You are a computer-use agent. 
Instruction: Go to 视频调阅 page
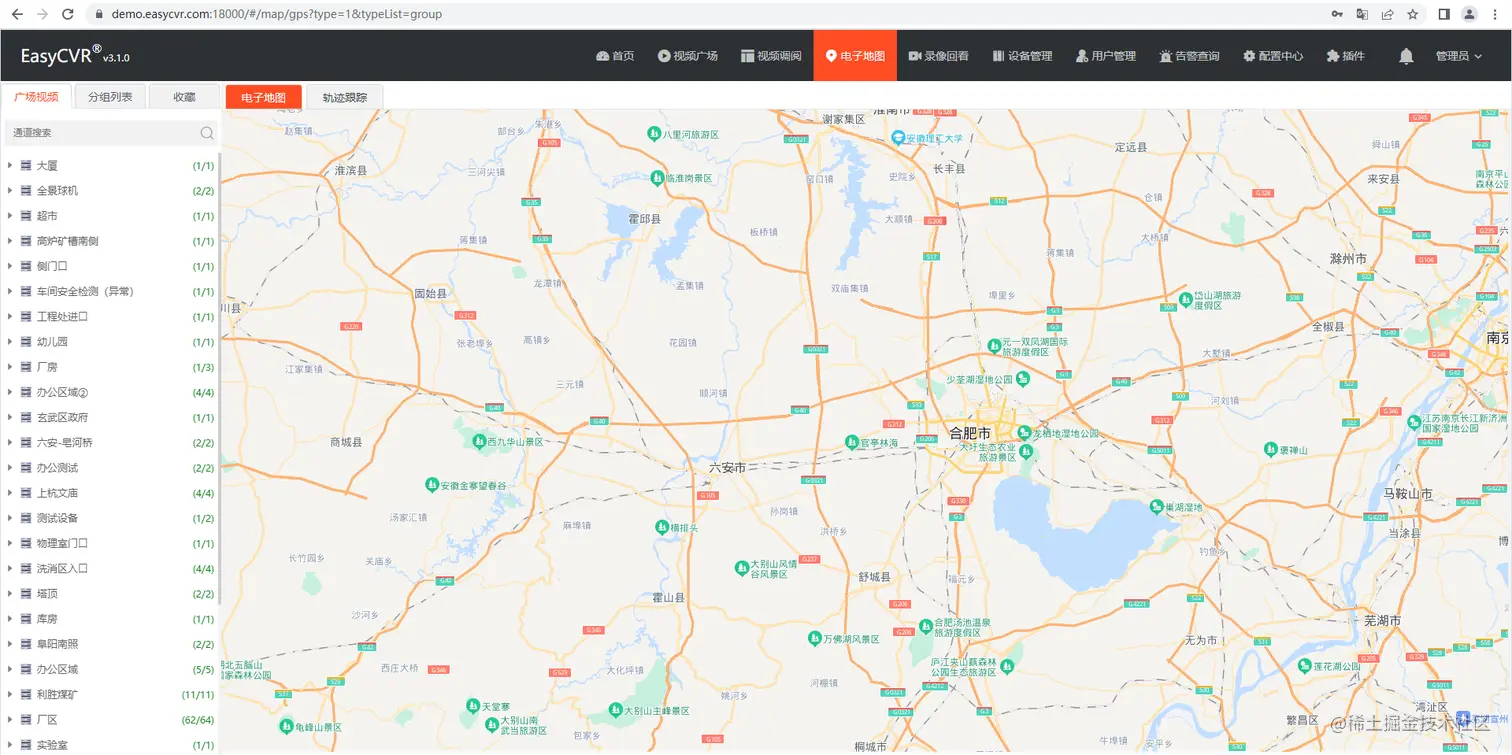click(x=771, y=56)
